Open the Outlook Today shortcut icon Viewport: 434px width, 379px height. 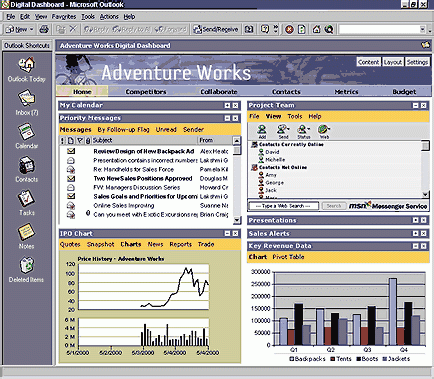(x=26, y=65)
